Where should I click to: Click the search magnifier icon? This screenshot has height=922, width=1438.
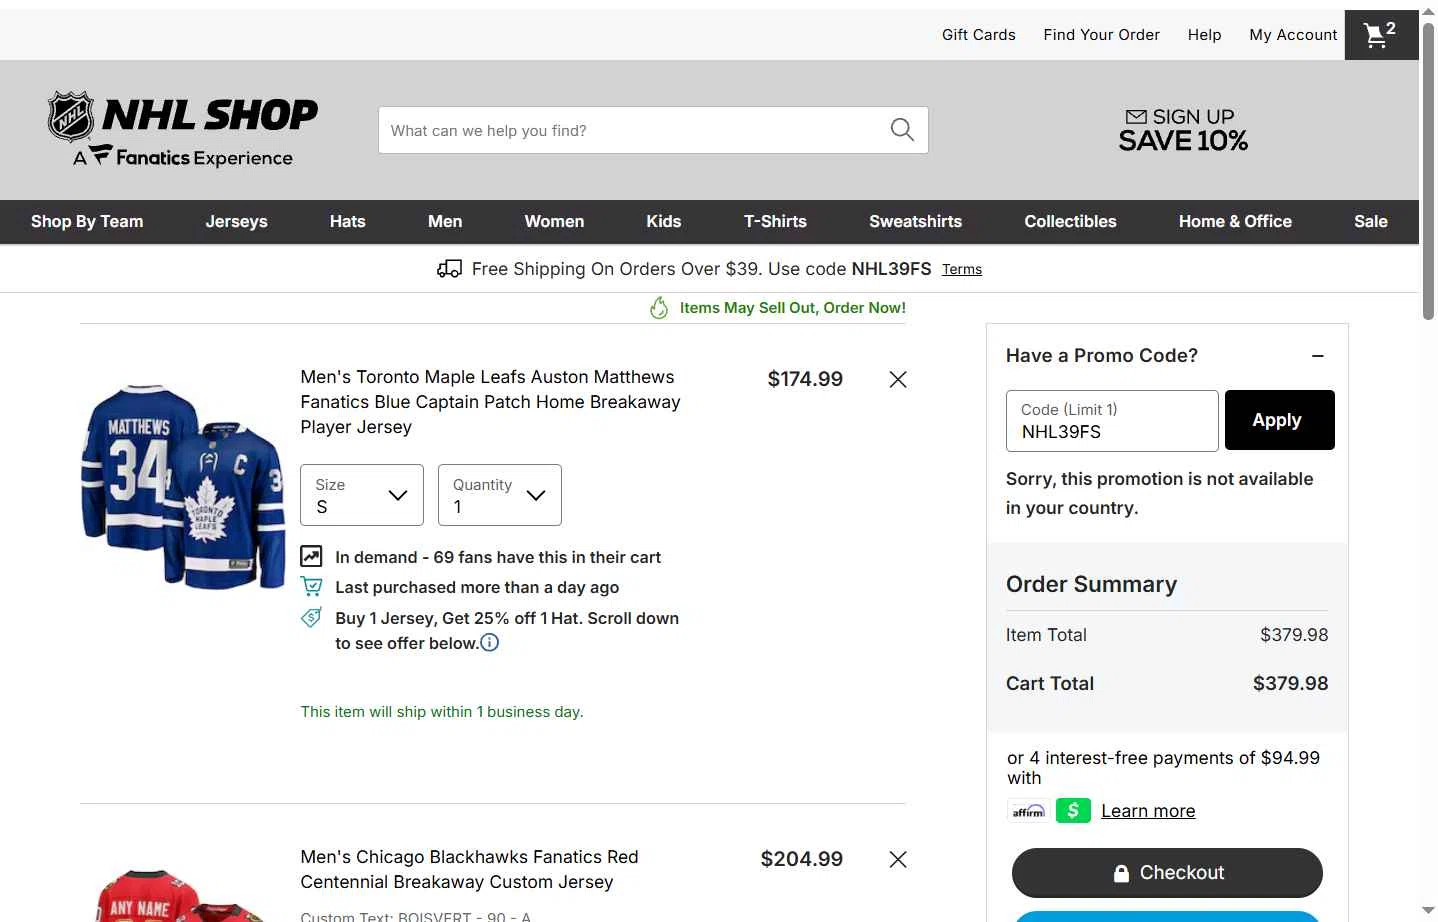[902, 130]
